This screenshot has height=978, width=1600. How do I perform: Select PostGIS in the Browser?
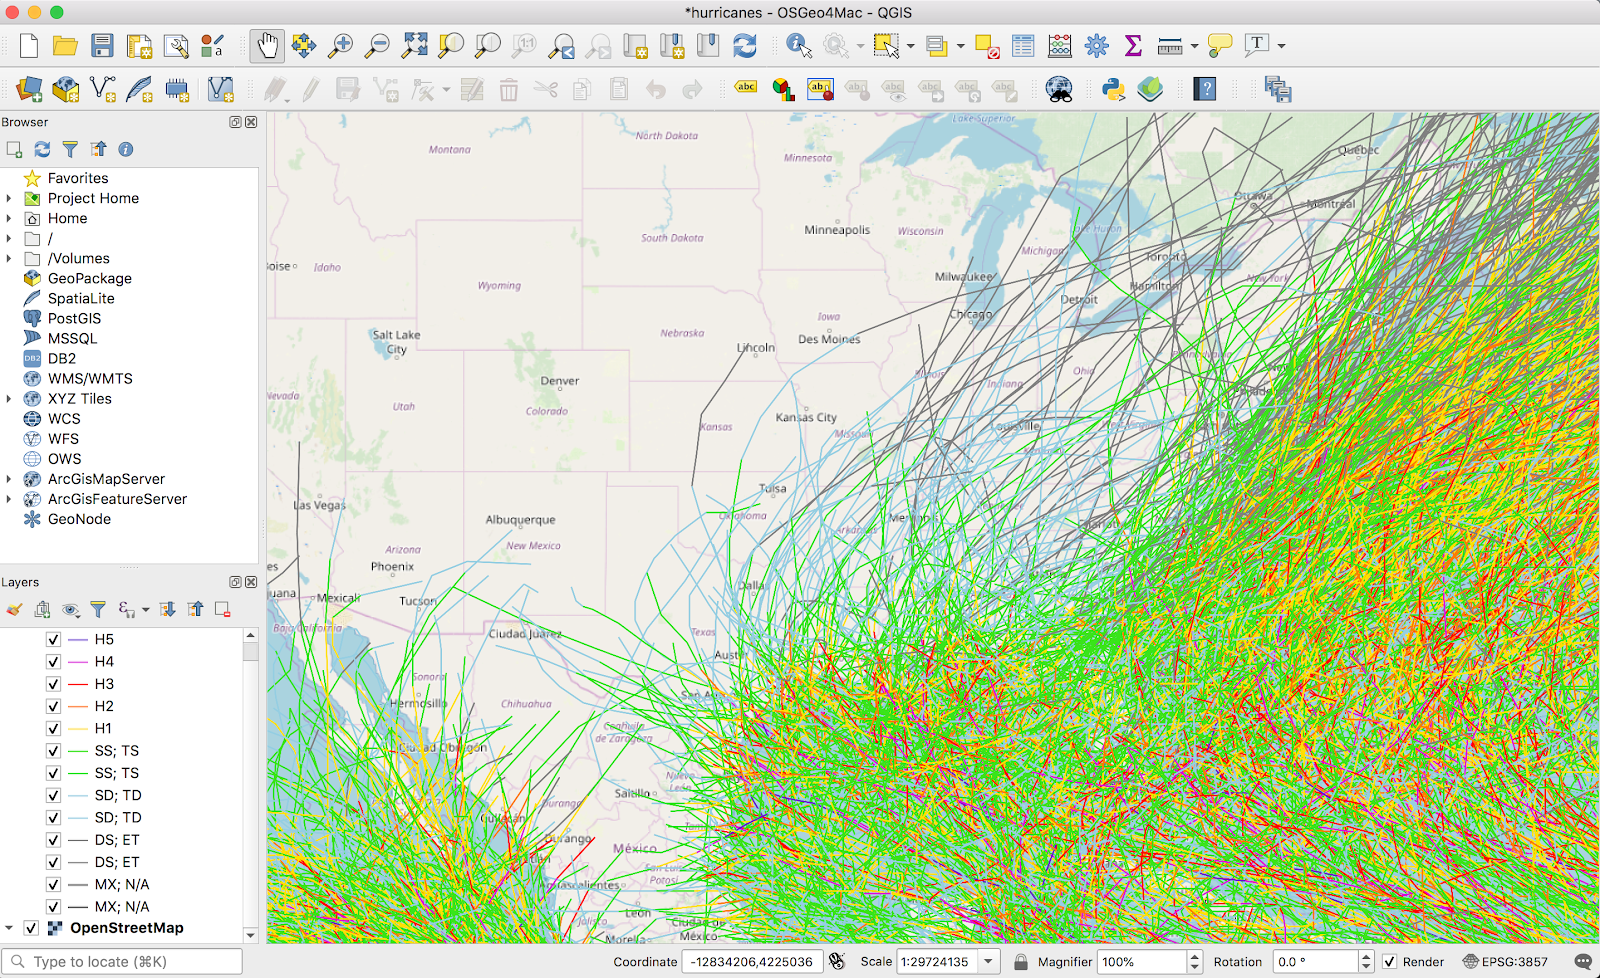tap(74, 319)
